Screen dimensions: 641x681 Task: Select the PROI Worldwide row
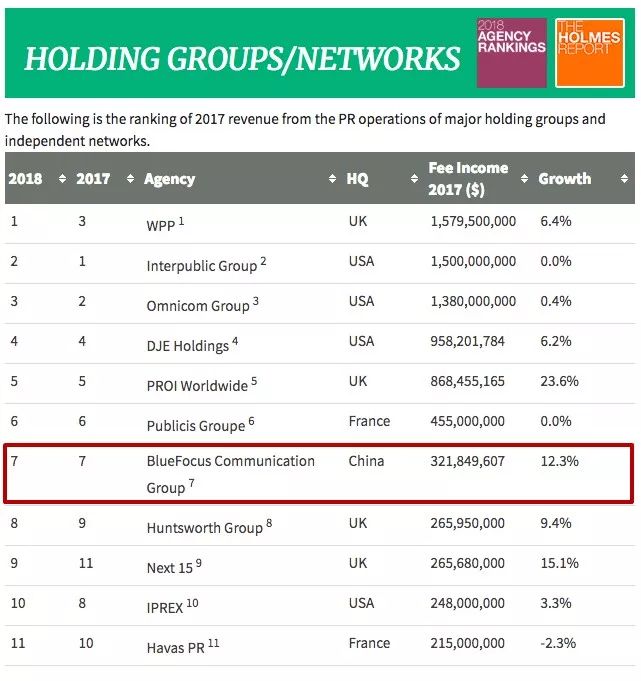click(320, 383)
